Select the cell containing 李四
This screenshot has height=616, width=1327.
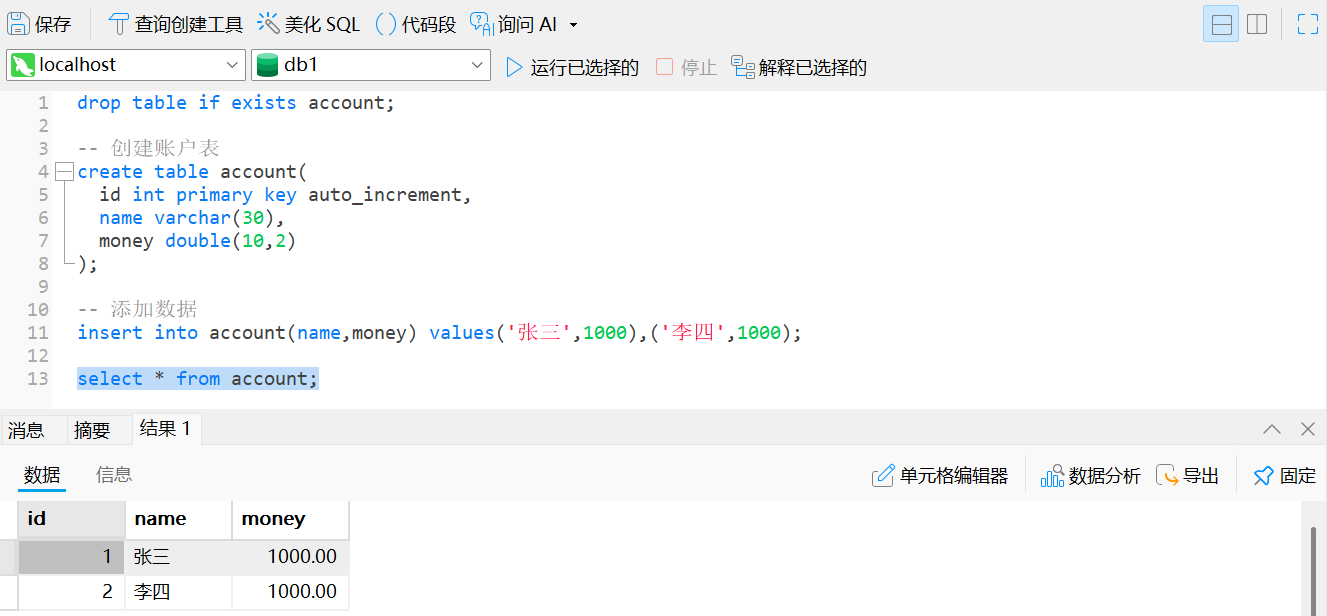coord(178,592)
